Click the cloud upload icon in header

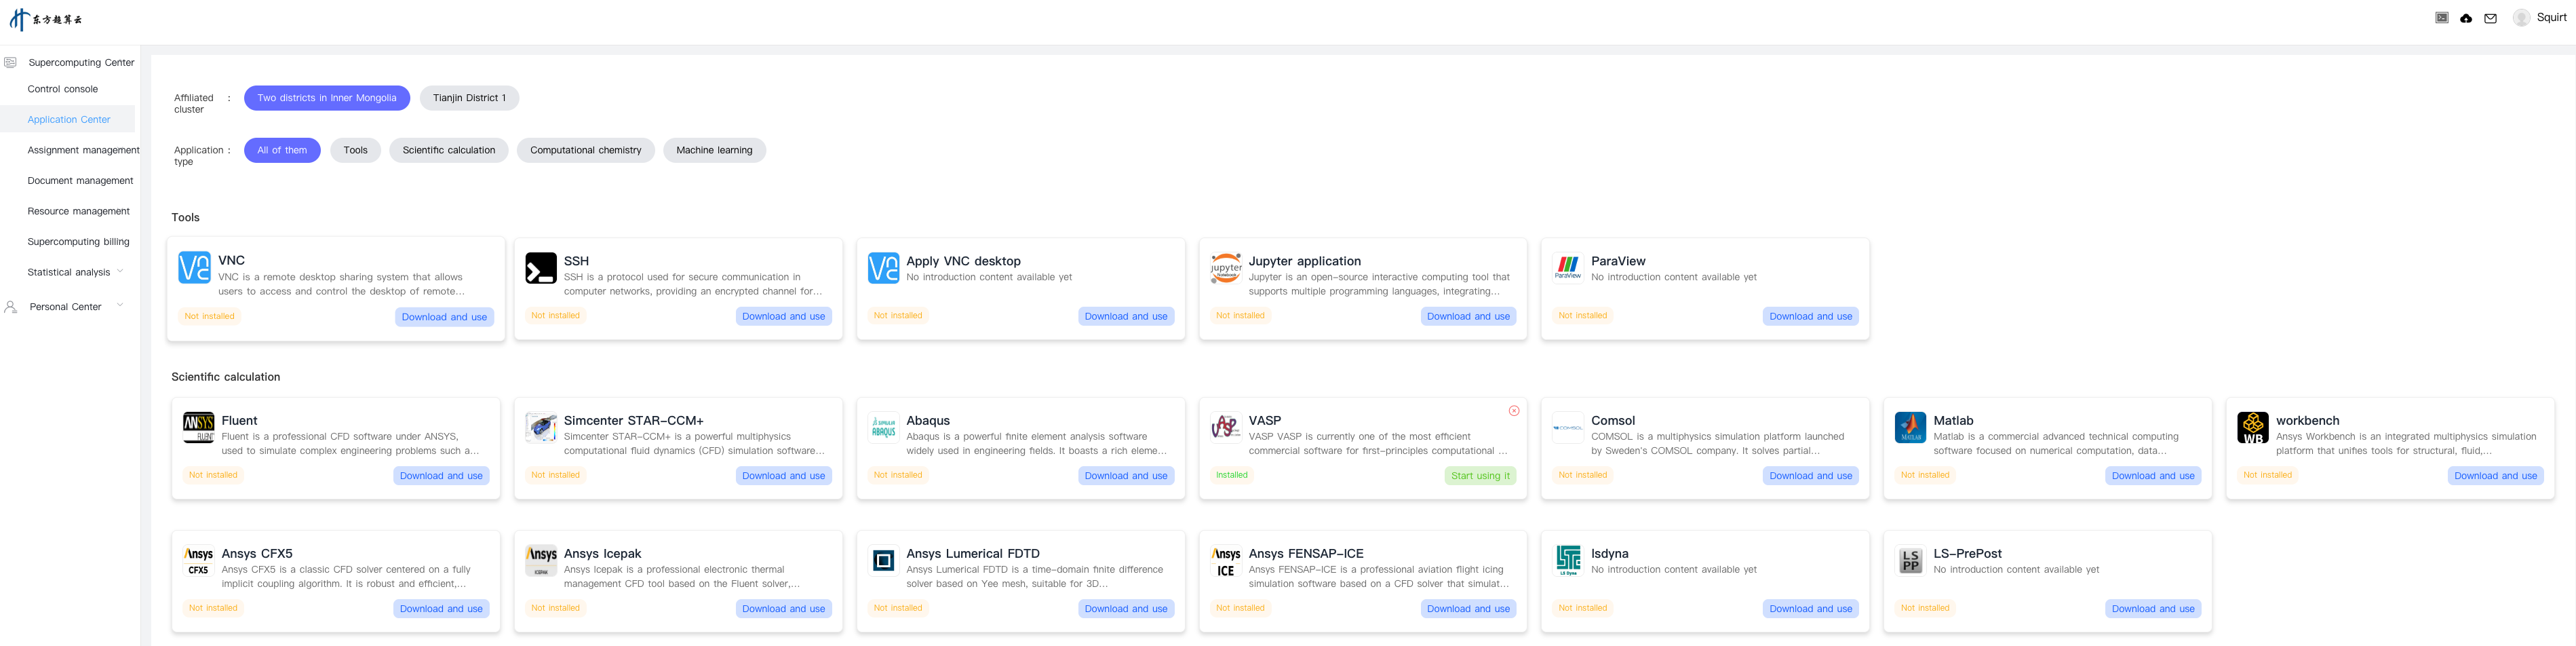pyautogui.click(x=2466, y=18)
